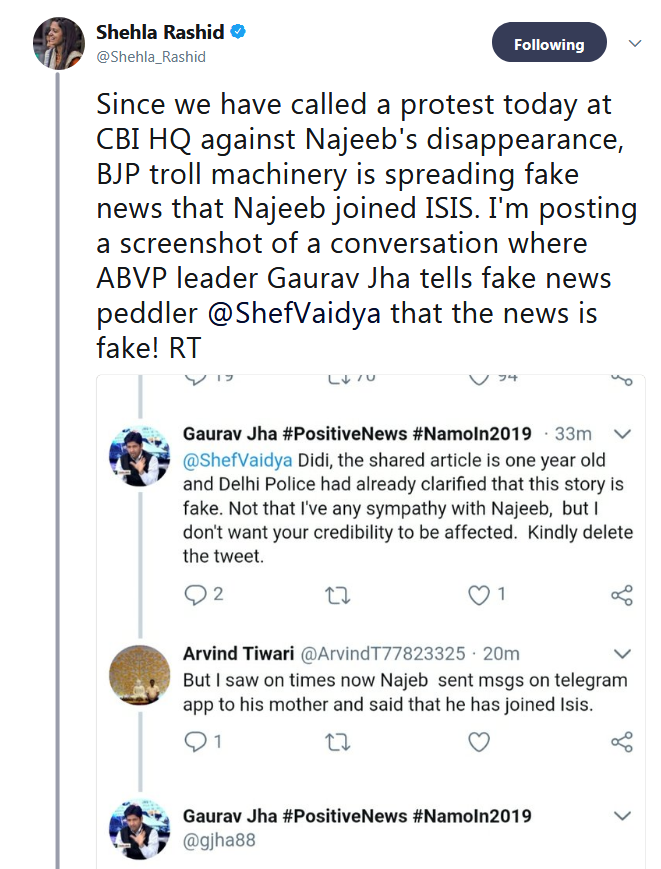Viewport: 661px width, 869px height.
Task: Toggle the Following button
Action: 549,44
